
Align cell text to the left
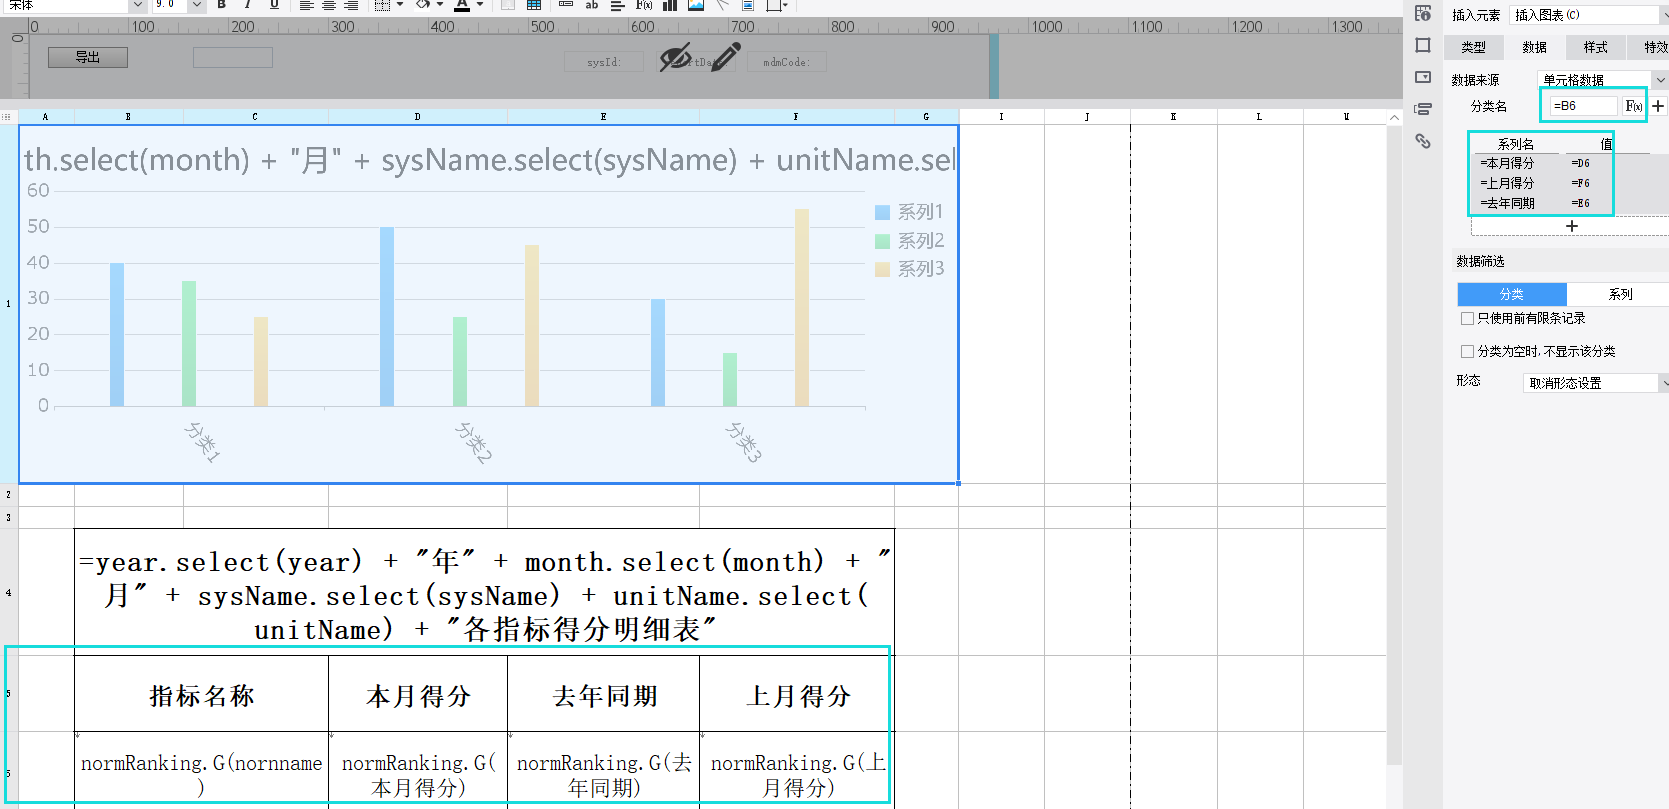[x=307, y=5]
